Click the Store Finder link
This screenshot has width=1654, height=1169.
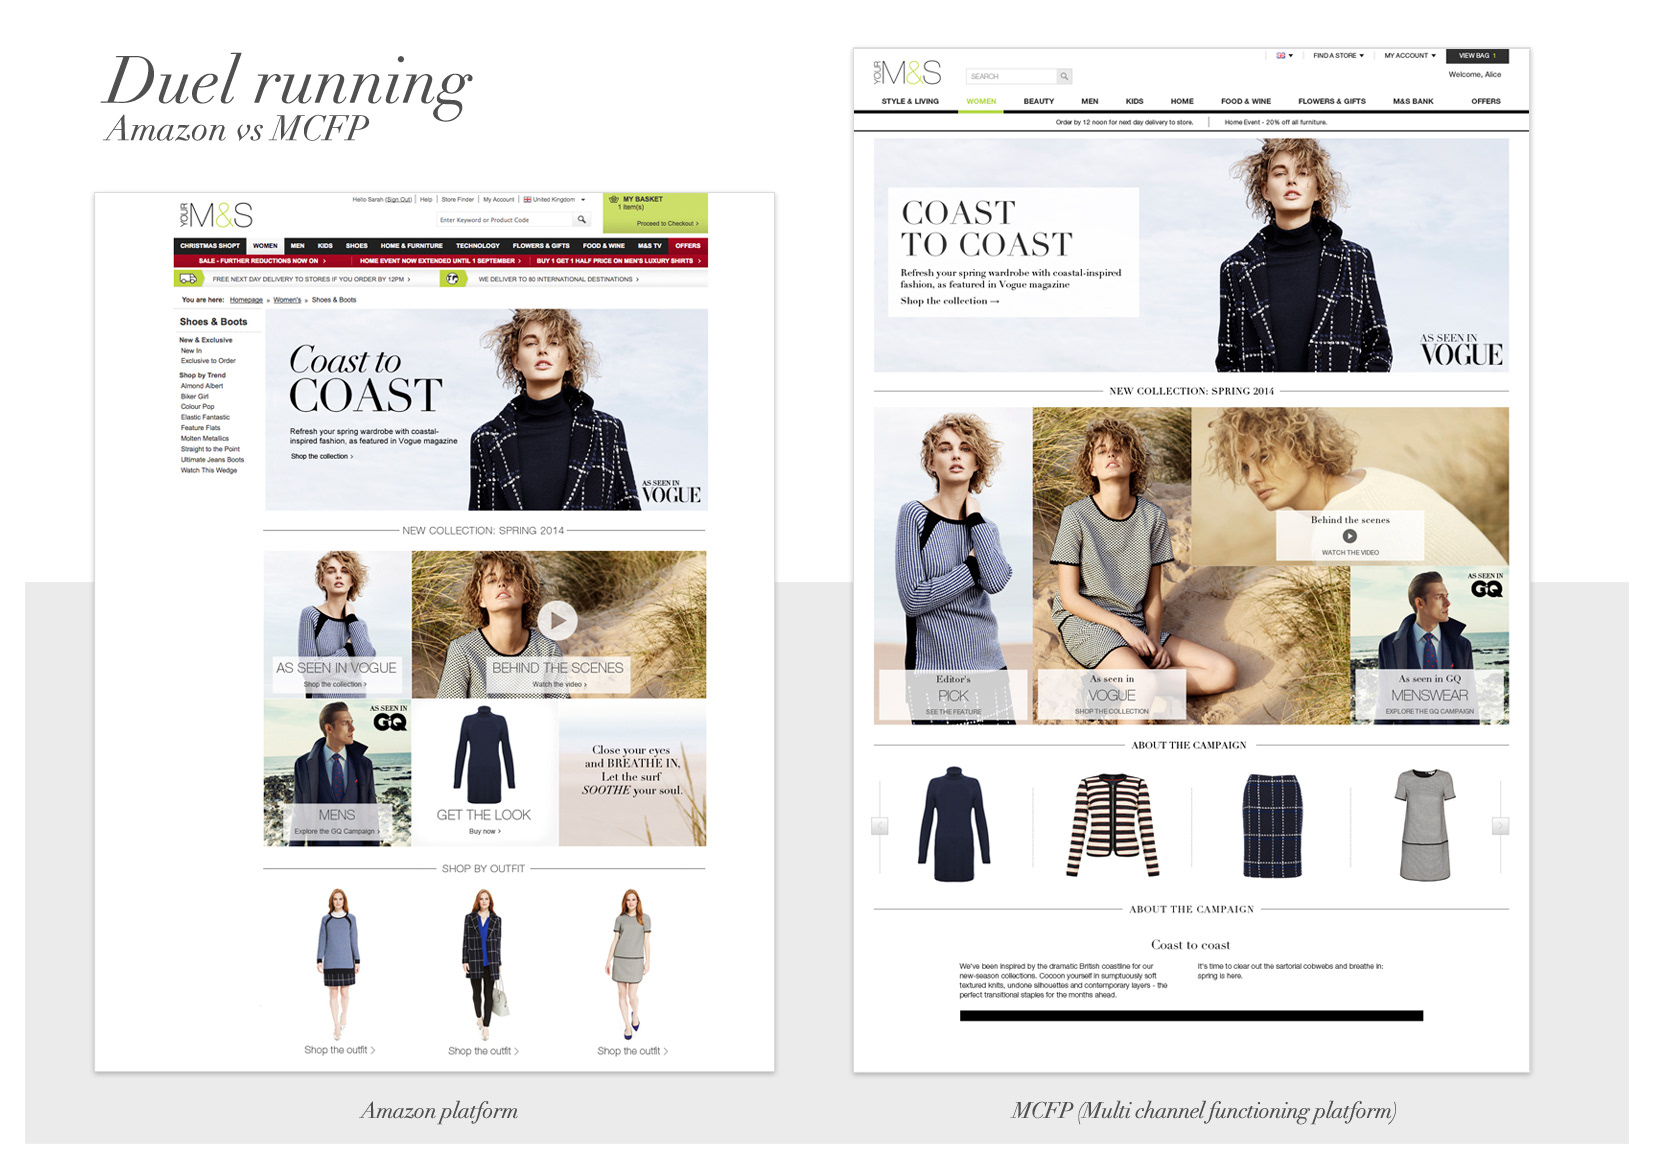click(x=458, y=200)
